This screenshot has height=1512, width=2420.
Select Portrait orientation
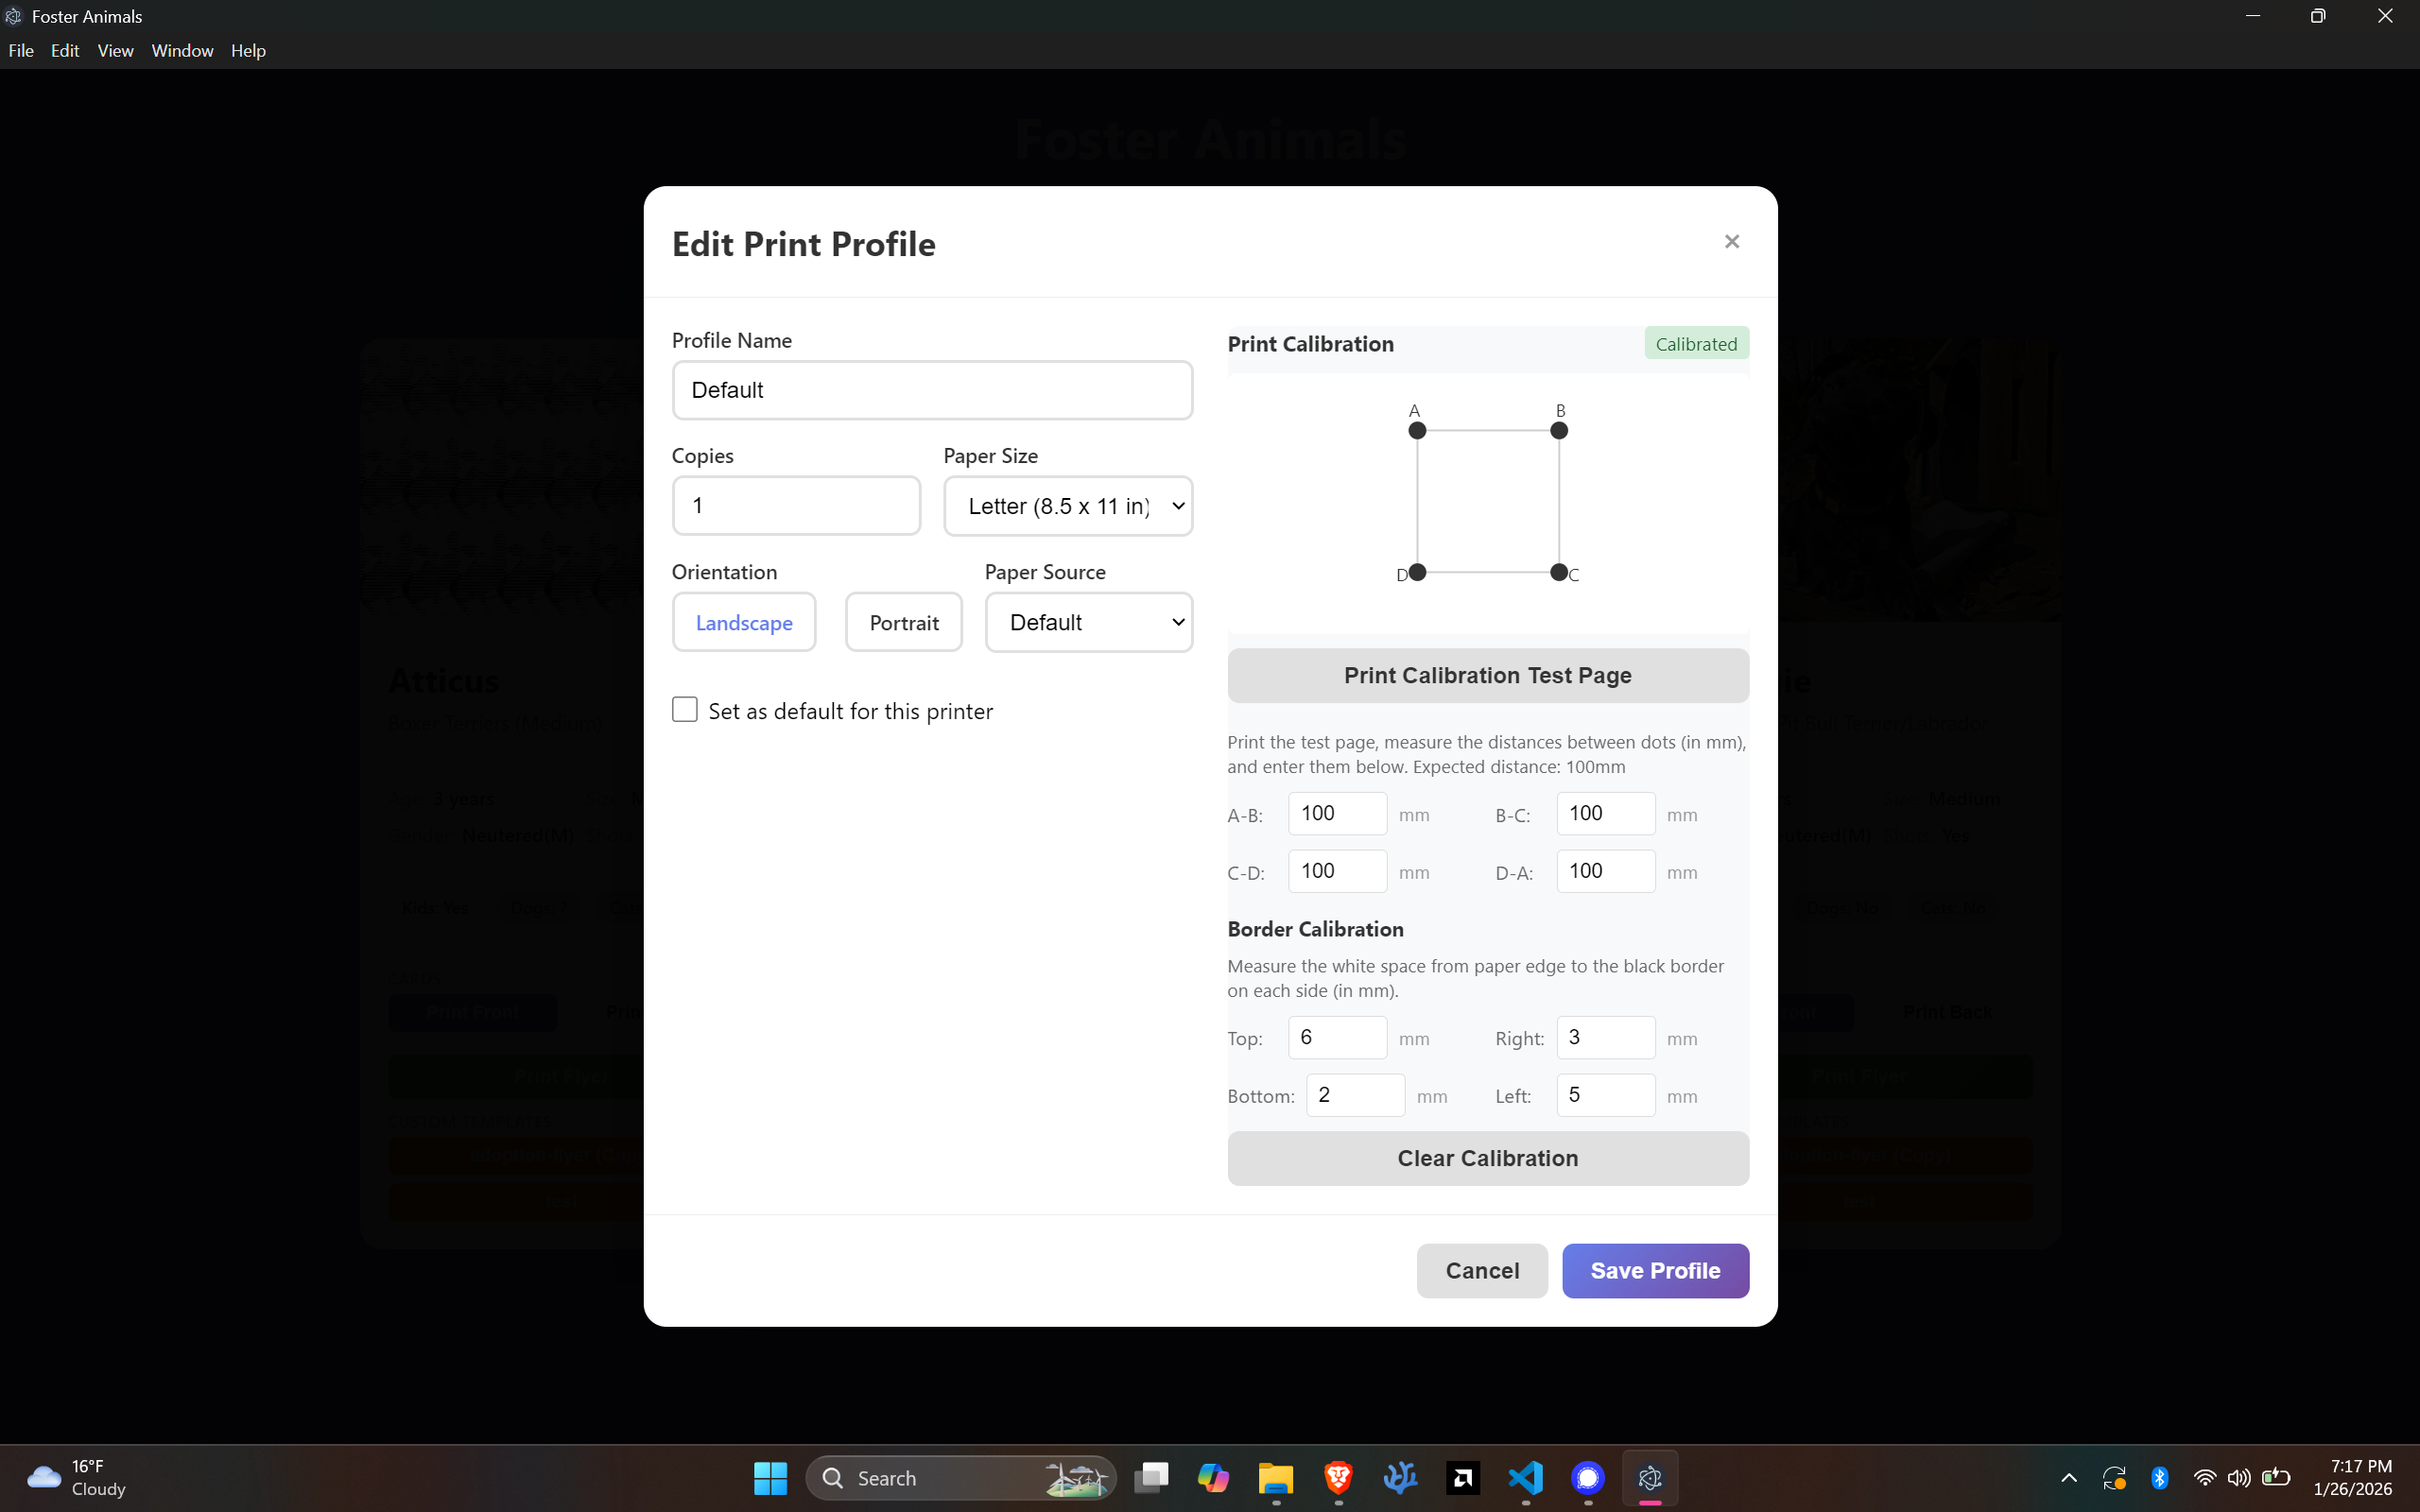[903, 622]
